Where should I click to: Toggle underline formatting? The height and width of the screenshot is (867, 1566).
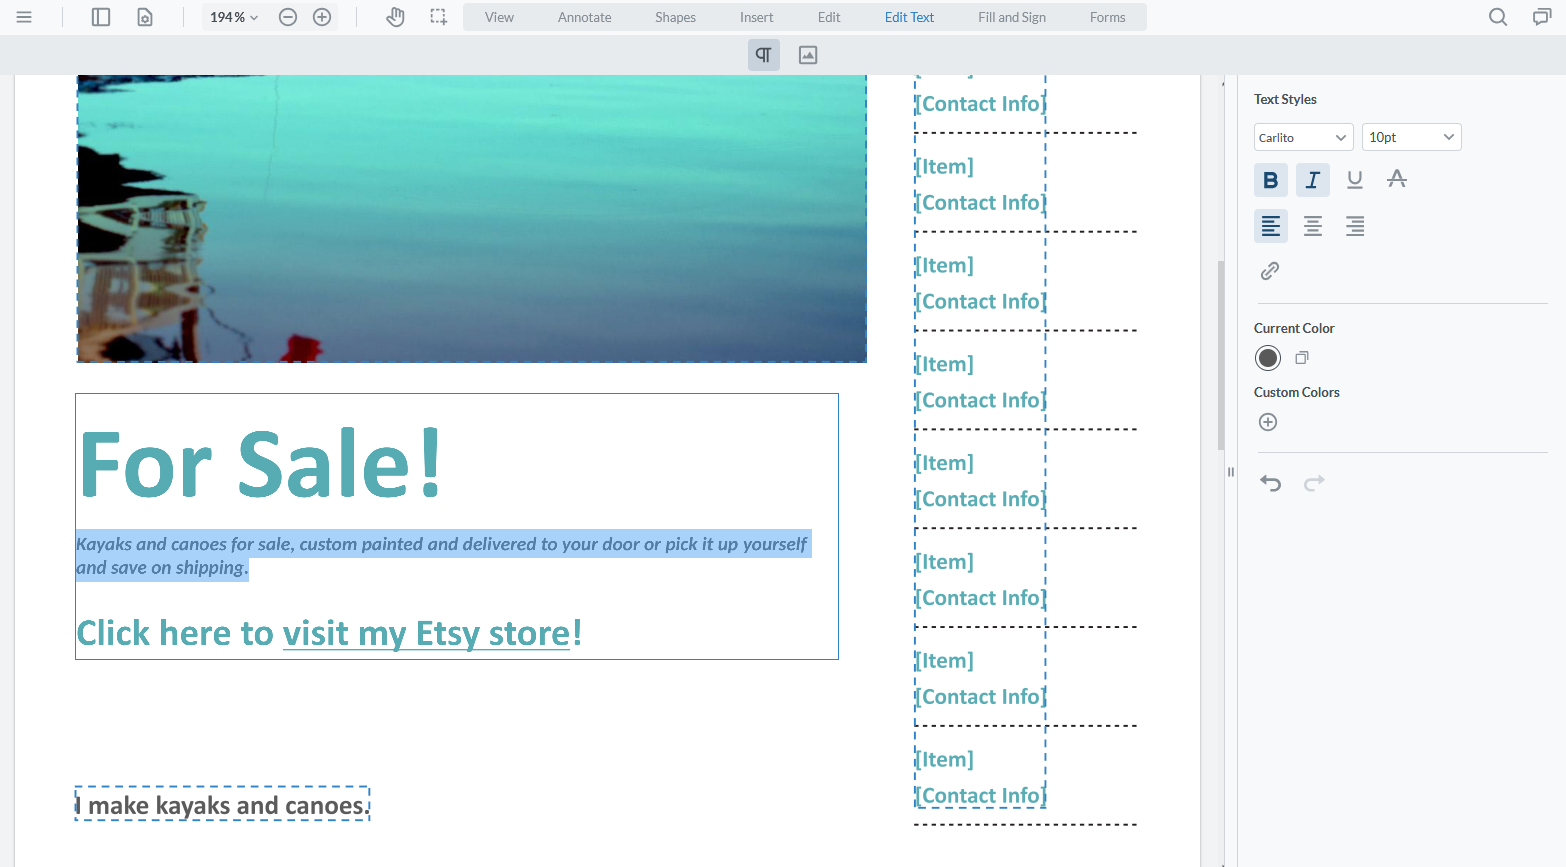click(1354, 179)
